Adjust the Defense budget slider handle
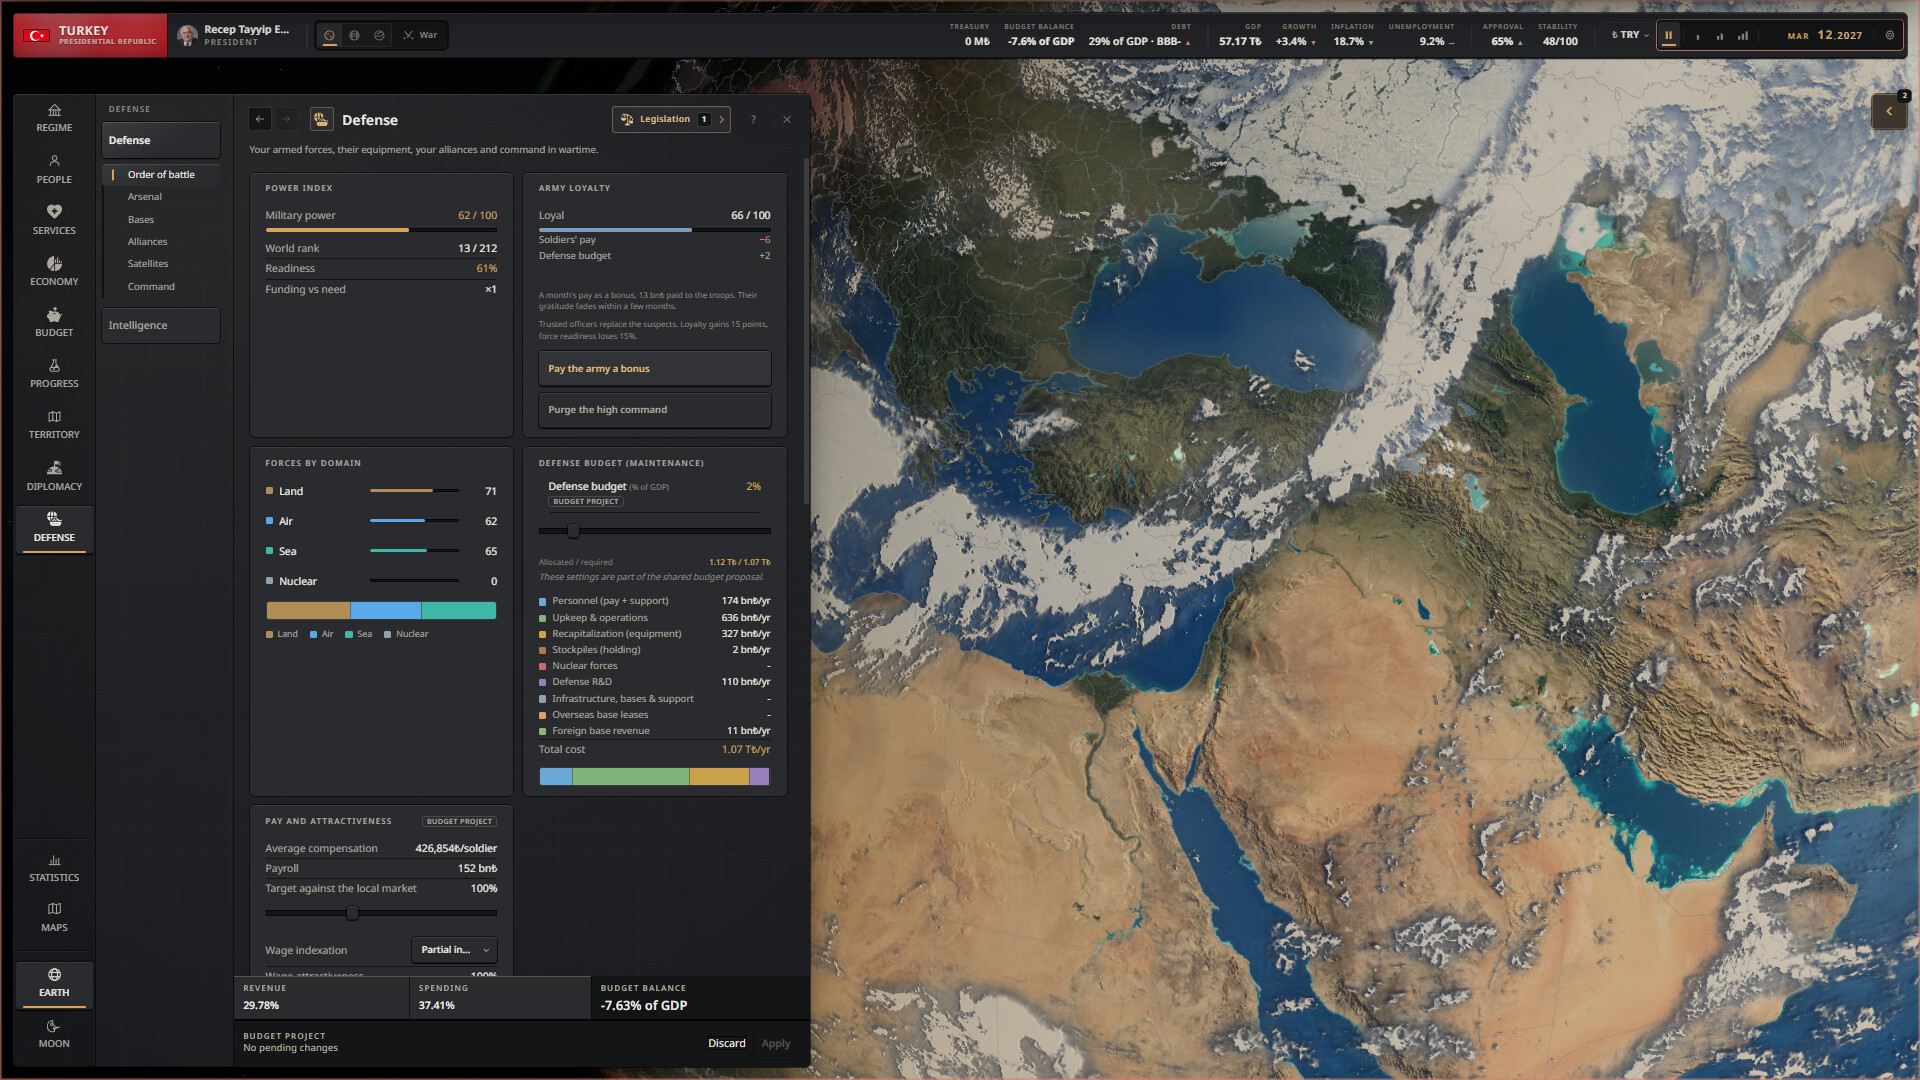This screenshot has height=1080, width=1920. click(573, 531)
